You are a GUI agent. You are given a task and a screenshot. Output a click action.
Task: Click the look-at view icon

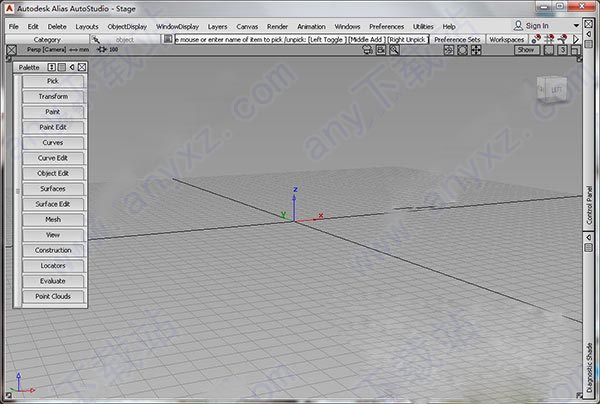pos(449,50)
